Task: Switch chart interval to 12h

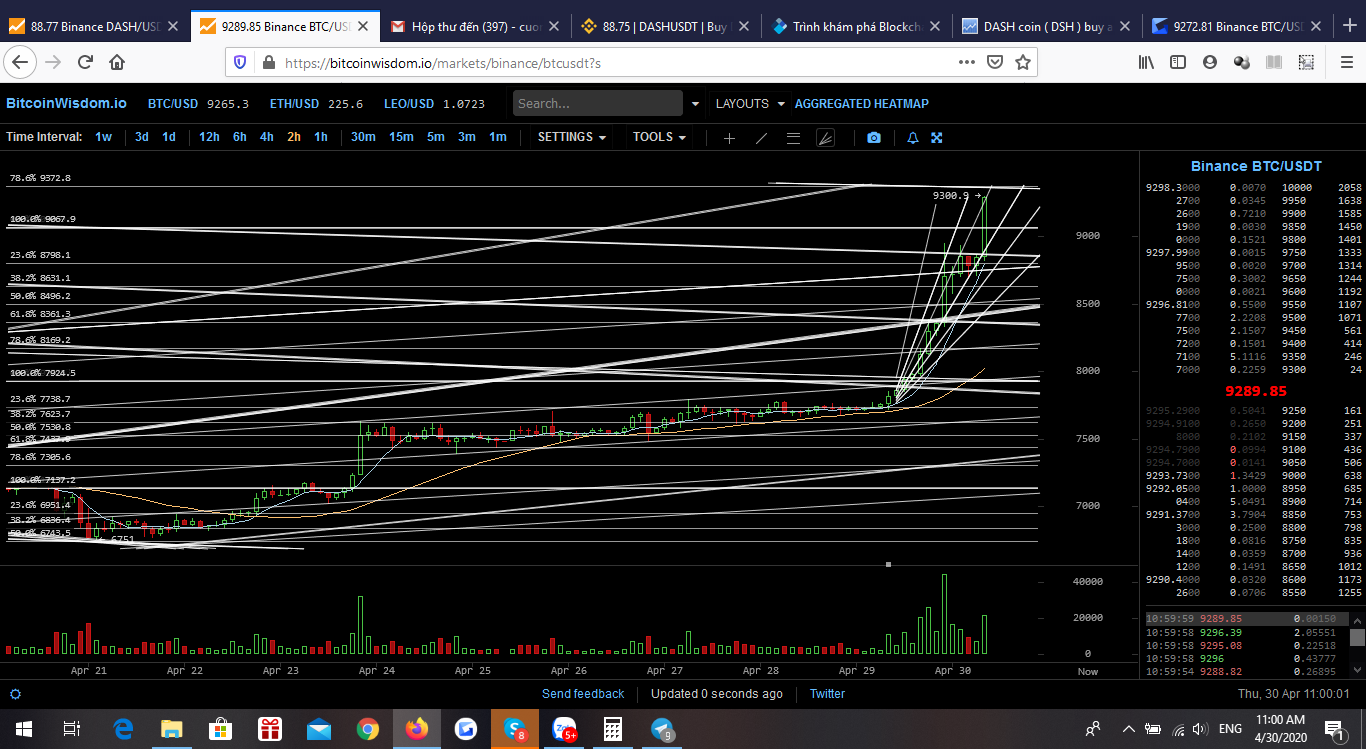Action: click(x=209, y=137)
